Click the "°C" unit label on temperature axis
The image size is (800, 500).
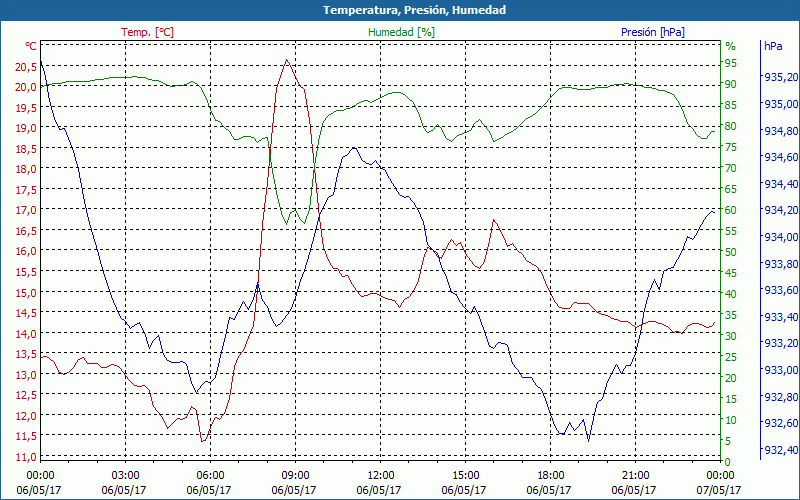pos(31,46)
